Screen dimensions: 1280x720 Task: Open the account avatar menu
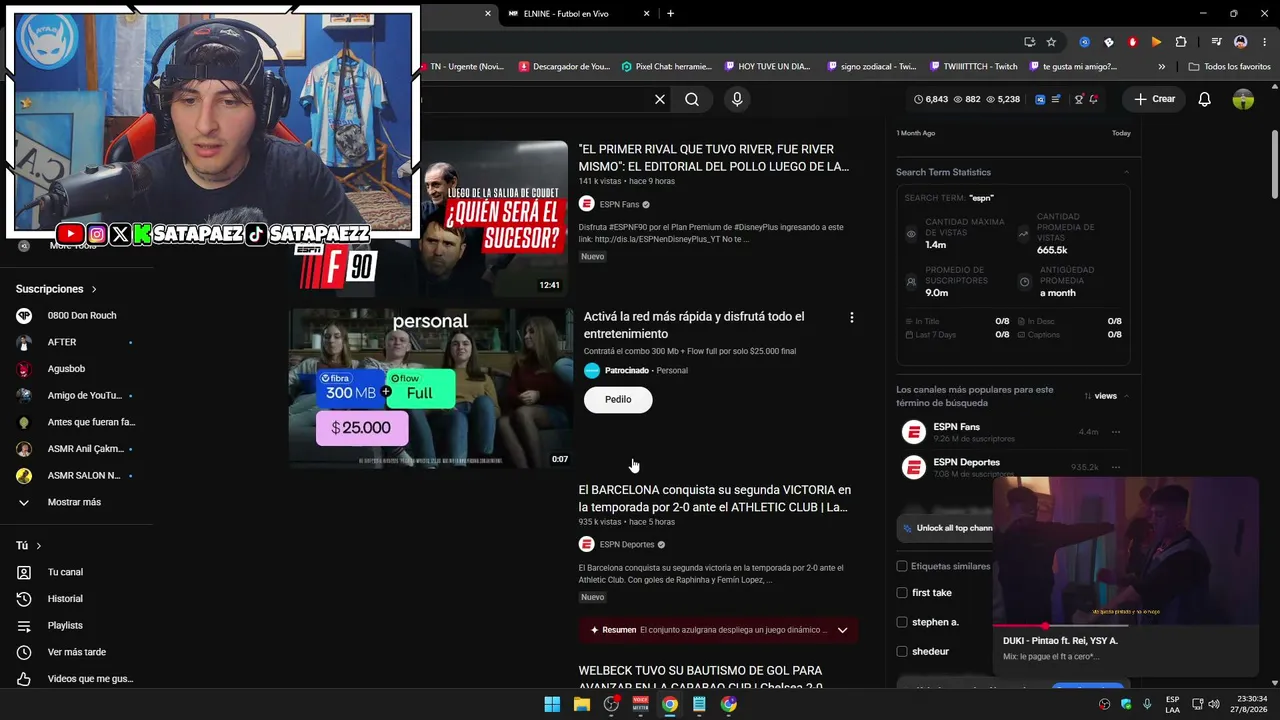(1243, 99)
